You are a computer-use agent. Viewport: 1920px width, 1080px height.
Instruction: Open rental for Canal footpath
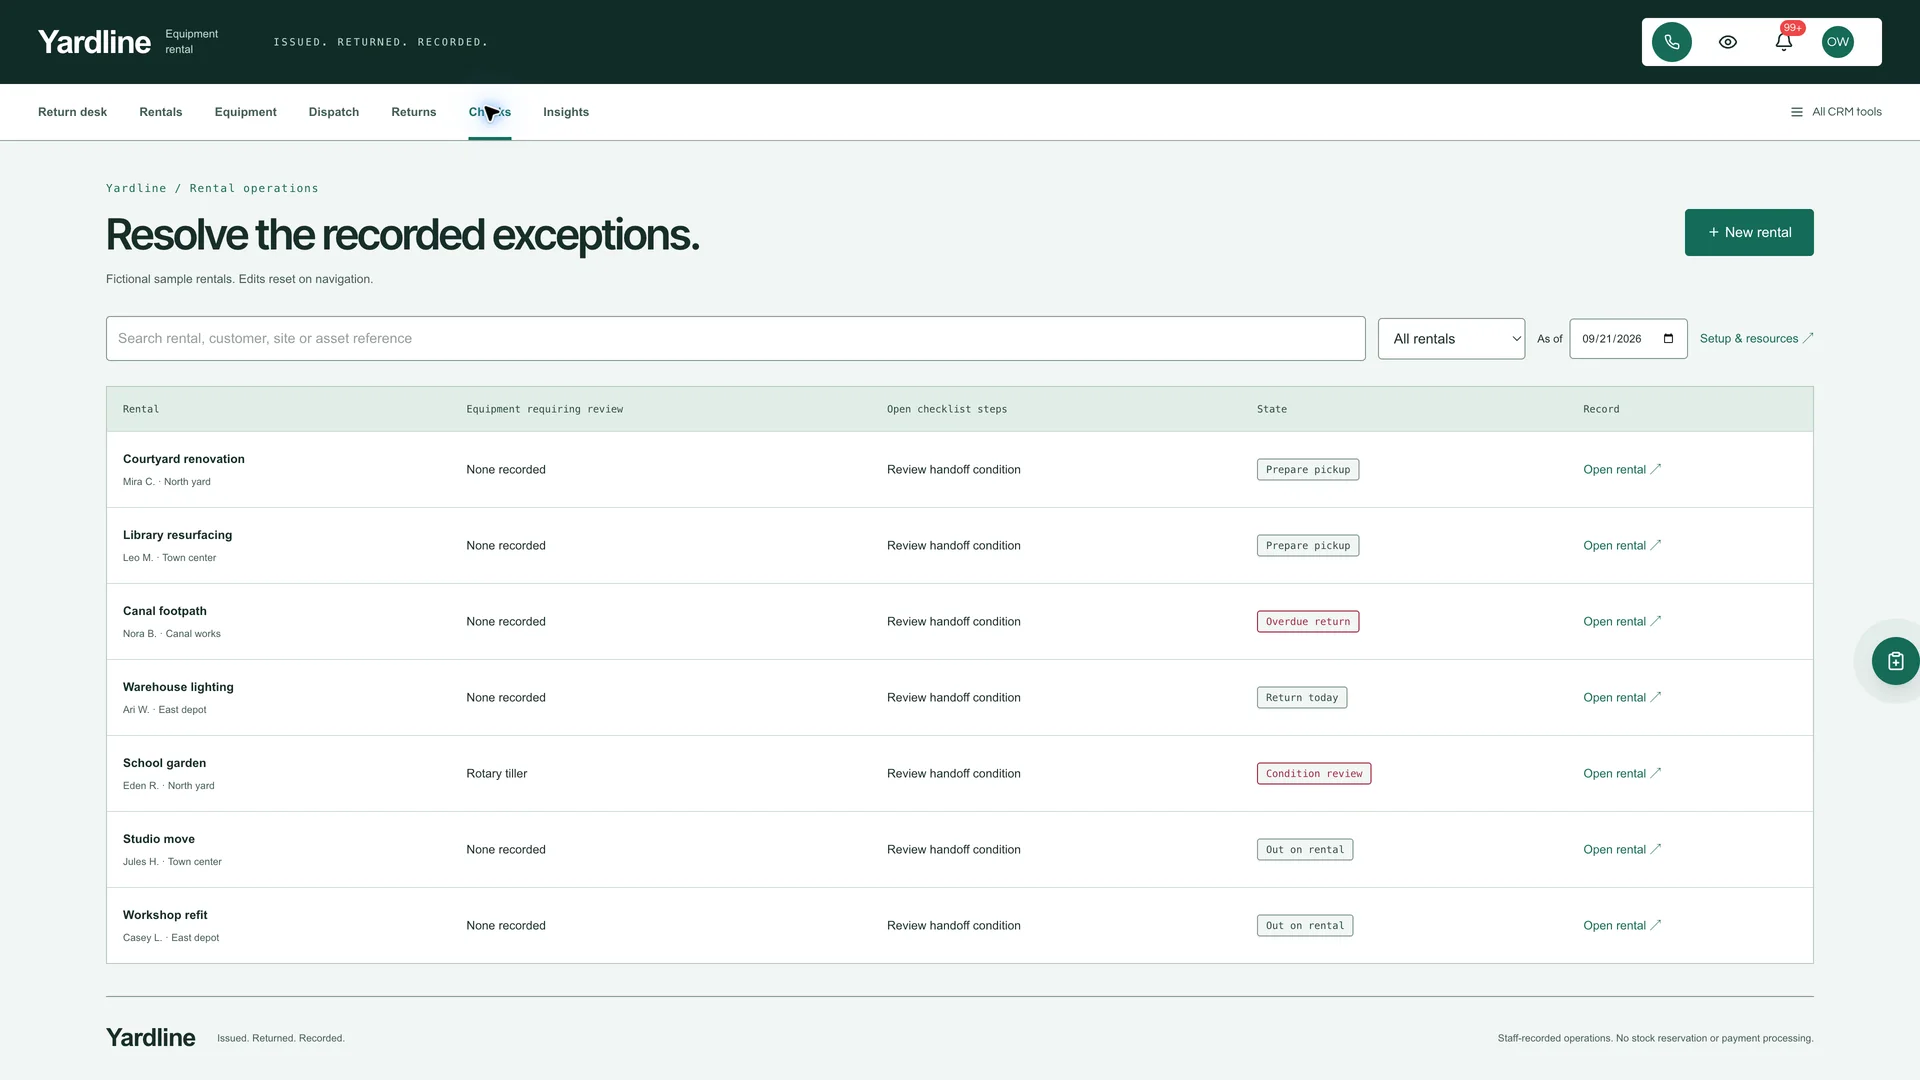click(x=1621, y=621)
